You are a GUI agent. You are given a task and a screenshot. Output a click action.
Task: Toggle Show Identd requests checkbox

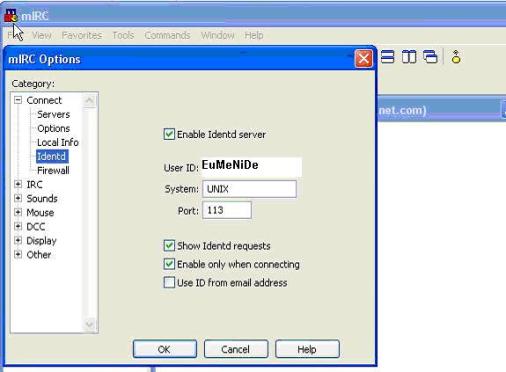click(x=169, y=246)
